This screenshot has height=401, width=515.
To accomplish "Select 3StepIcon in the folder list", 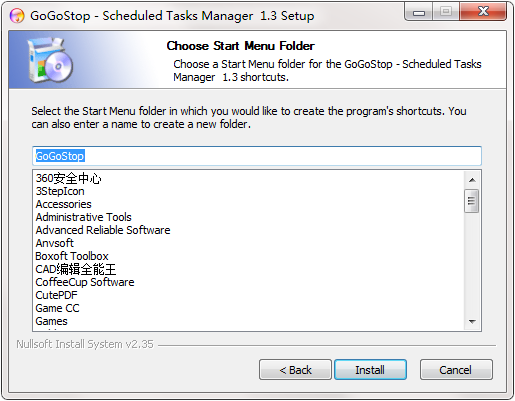I will [x=60, y=191].
